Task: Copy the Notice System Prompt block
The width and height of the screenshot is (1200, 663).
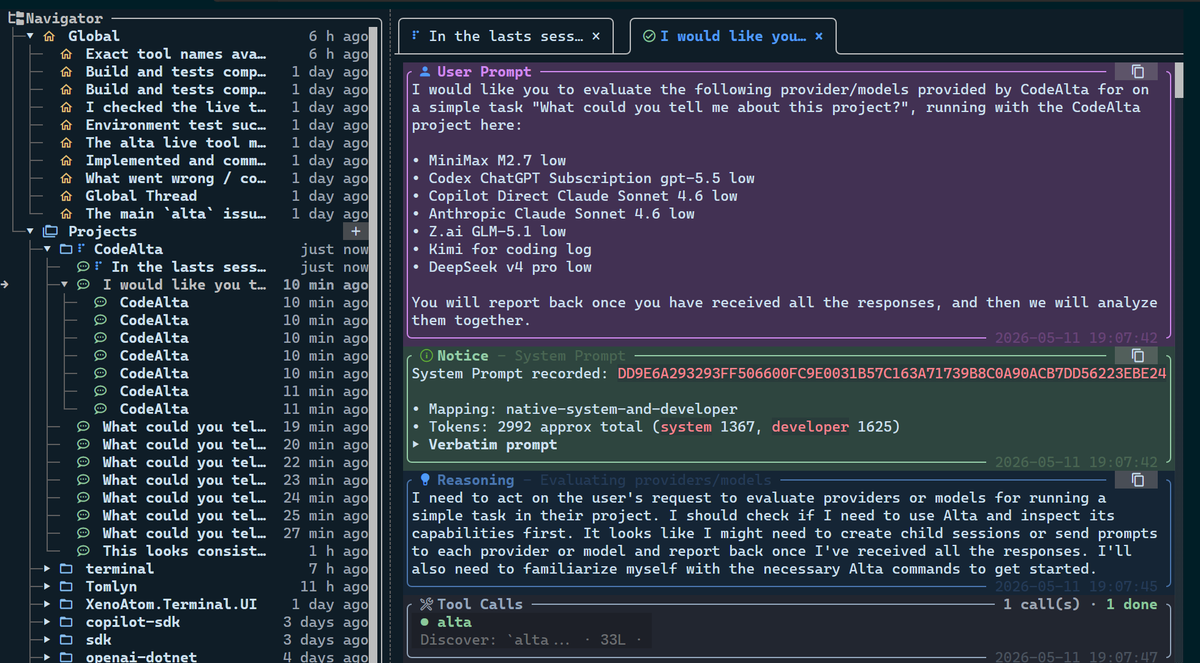Action: [1137, 356]
